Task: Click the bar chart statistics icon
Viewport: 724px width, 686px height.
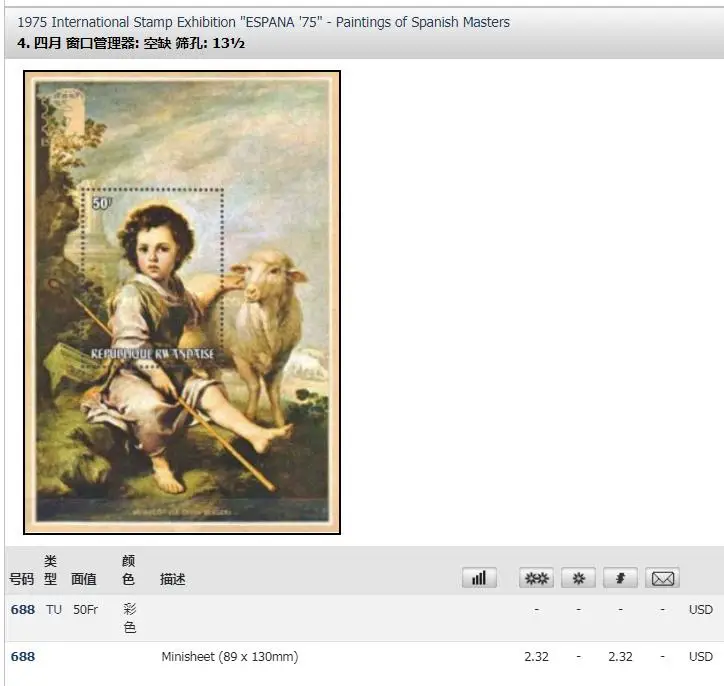Action: 479,578
